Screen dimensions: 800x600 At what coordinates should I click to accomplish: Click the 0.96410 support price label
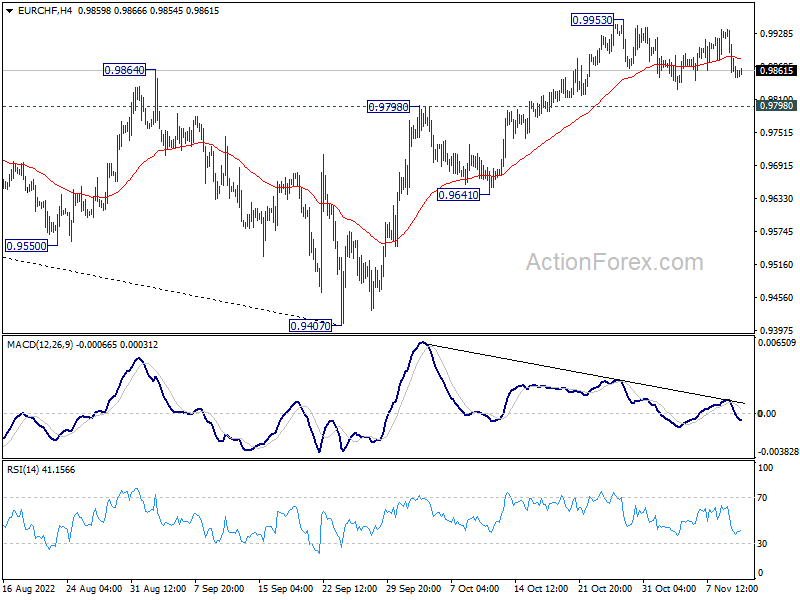[x=458, y=195]
